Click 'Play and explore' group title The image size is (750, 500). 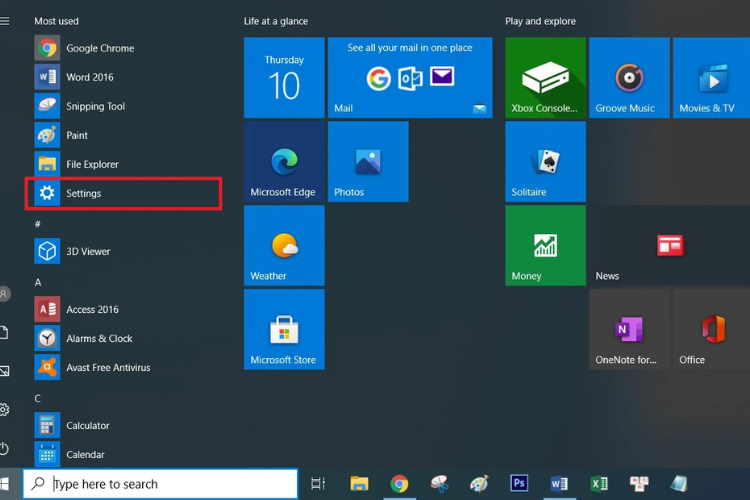click(540, 21)
